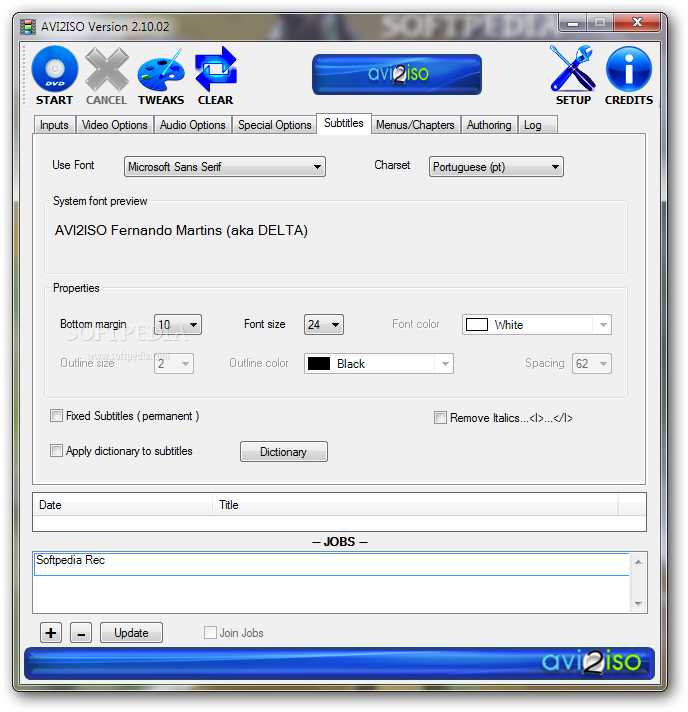Expand the Bottom margin dropdown
The width and height of the screenshot is (688, 712).
pos(178,325)
